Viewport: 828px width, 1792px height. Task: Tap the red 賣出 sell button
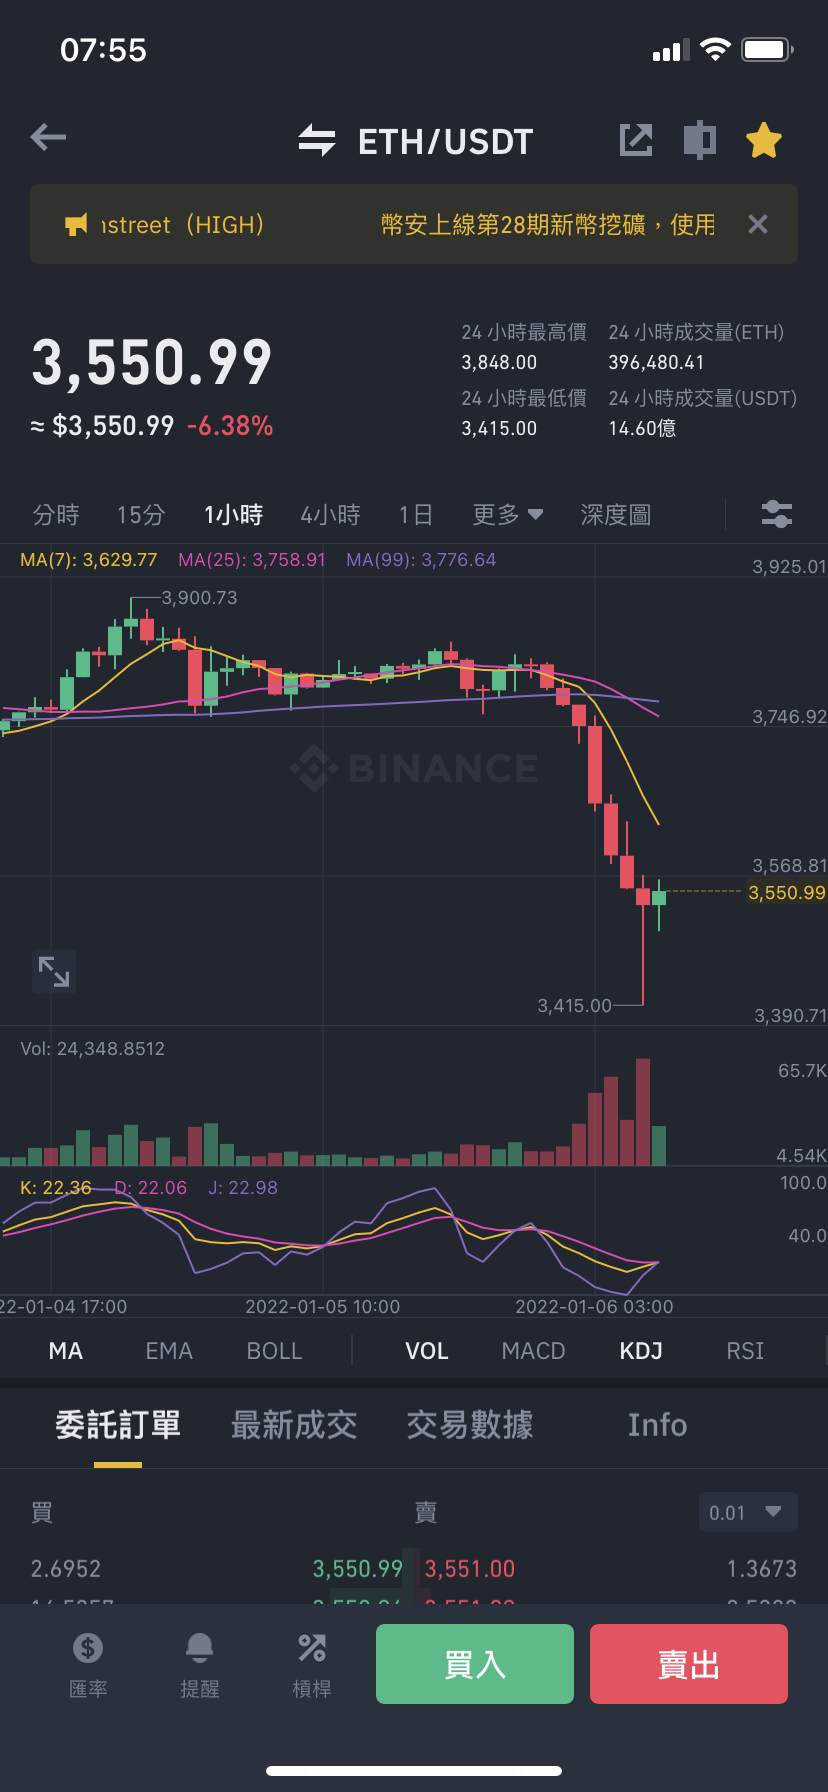point(689,1664)
